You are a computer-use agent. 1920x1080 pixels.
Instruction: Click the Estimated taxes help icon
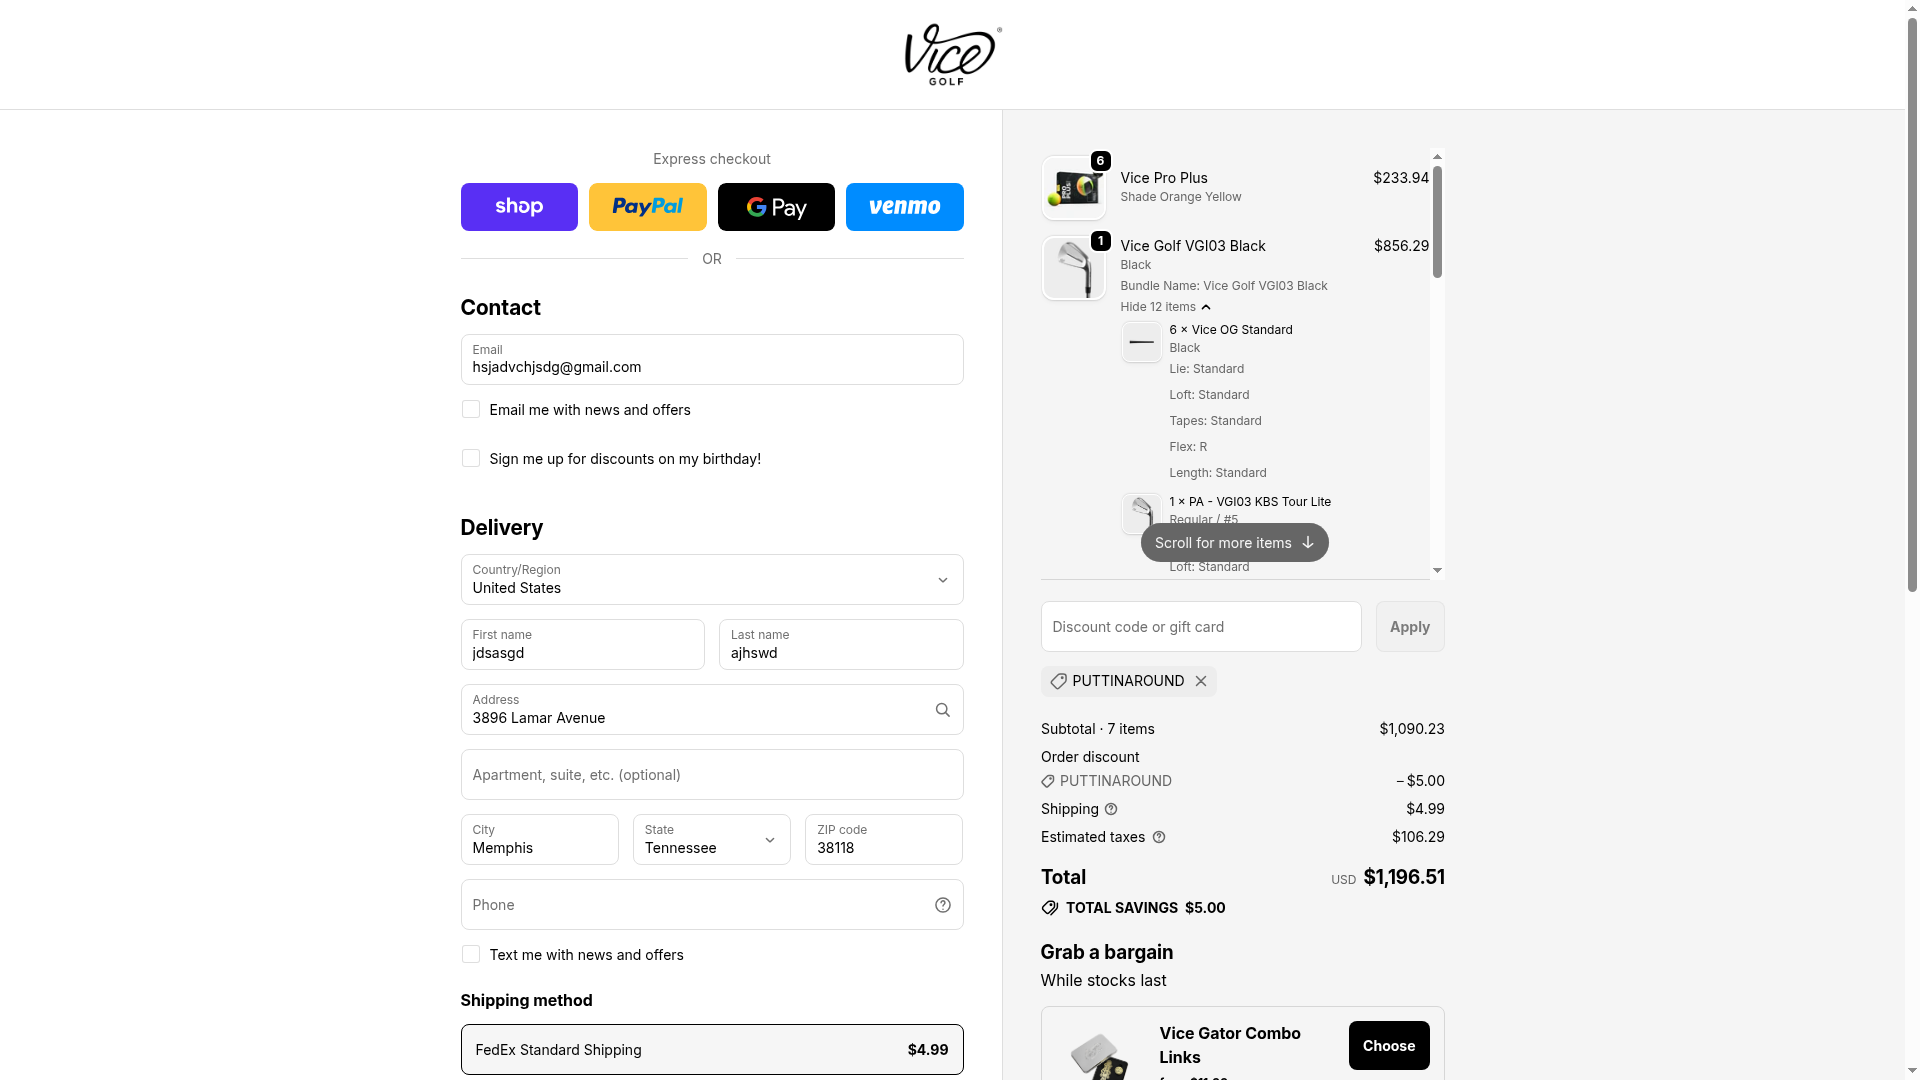click(1159, 837)
